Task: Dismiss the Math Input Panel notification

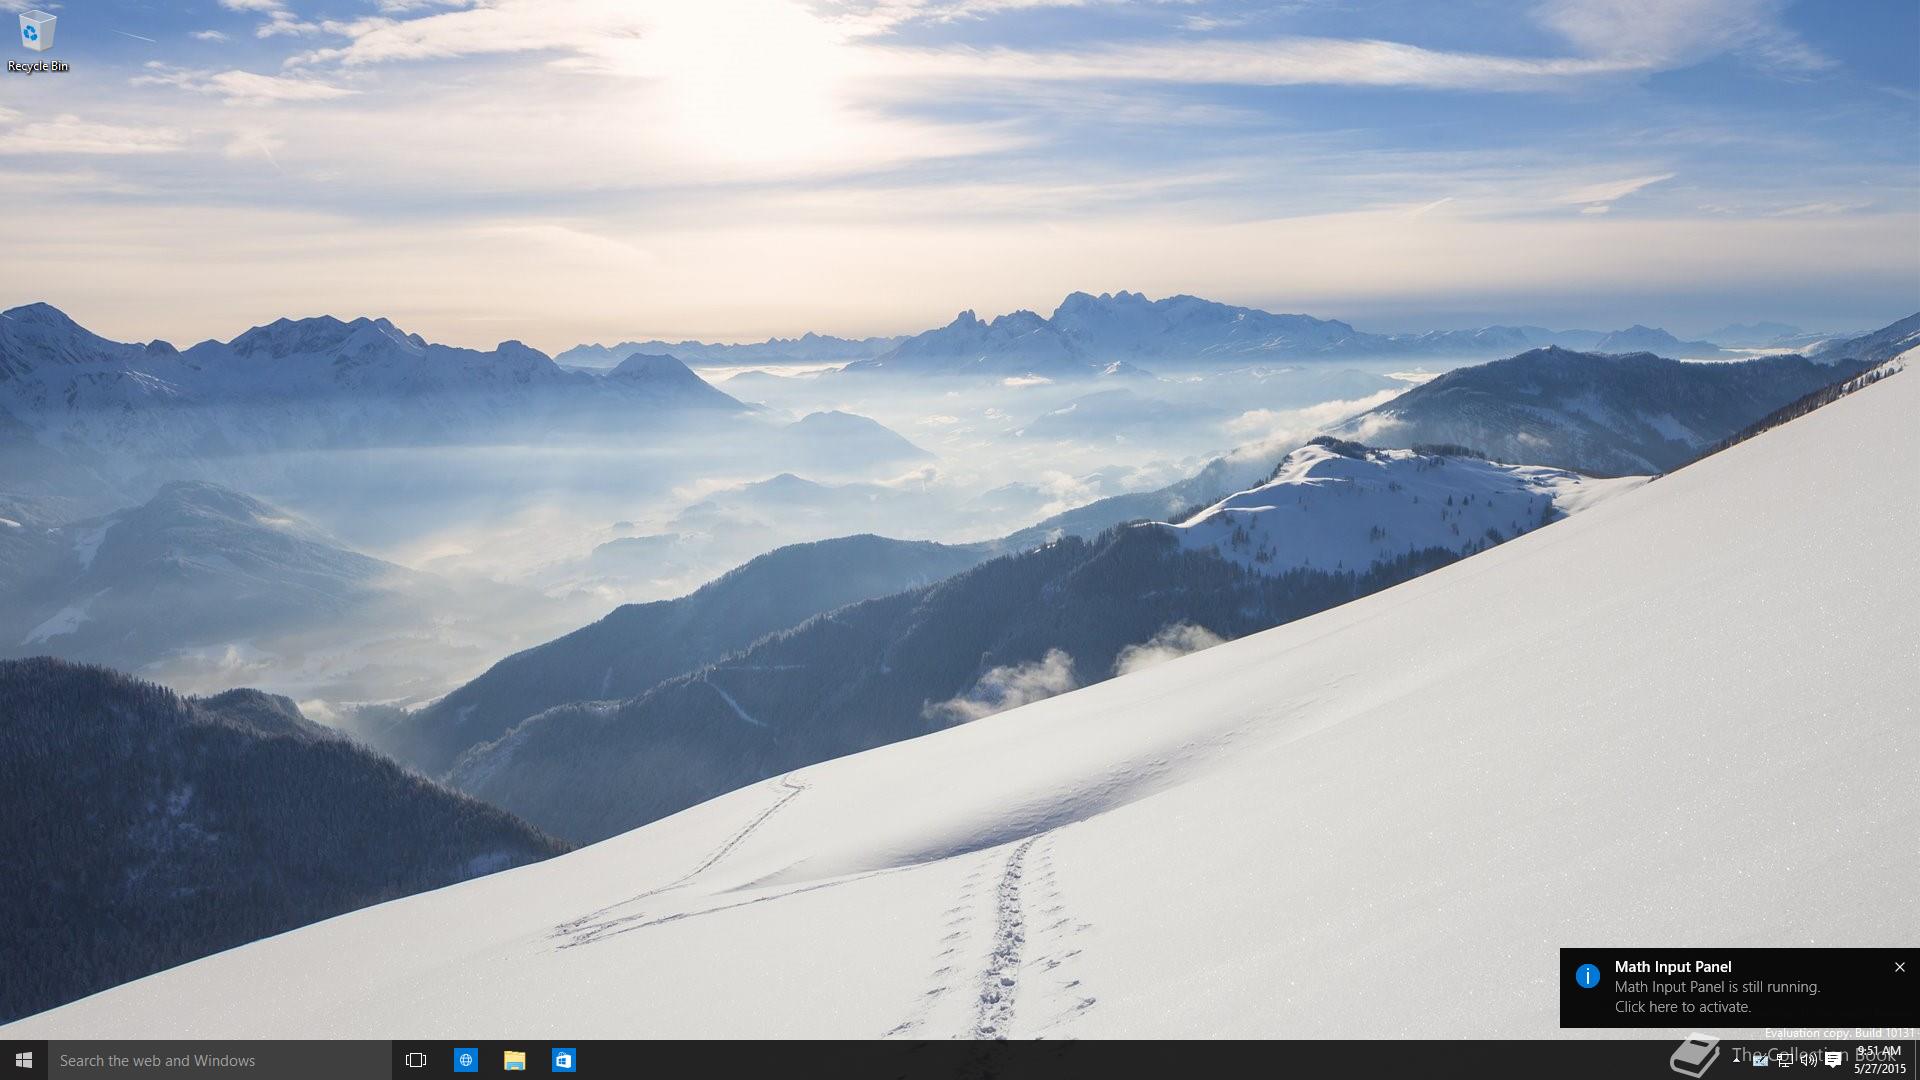Action: pyautogui.click(x=1899, y=967)
